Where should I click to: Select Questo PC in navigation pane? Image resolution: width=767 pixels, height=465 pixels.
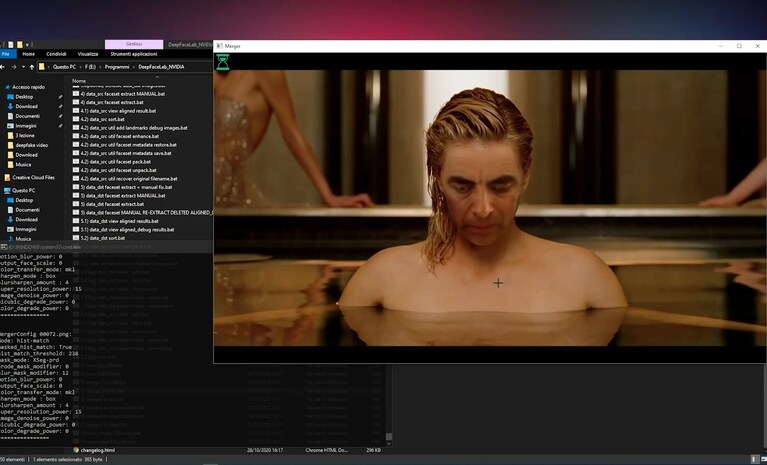pyautogui.click(x=23, y=190)
